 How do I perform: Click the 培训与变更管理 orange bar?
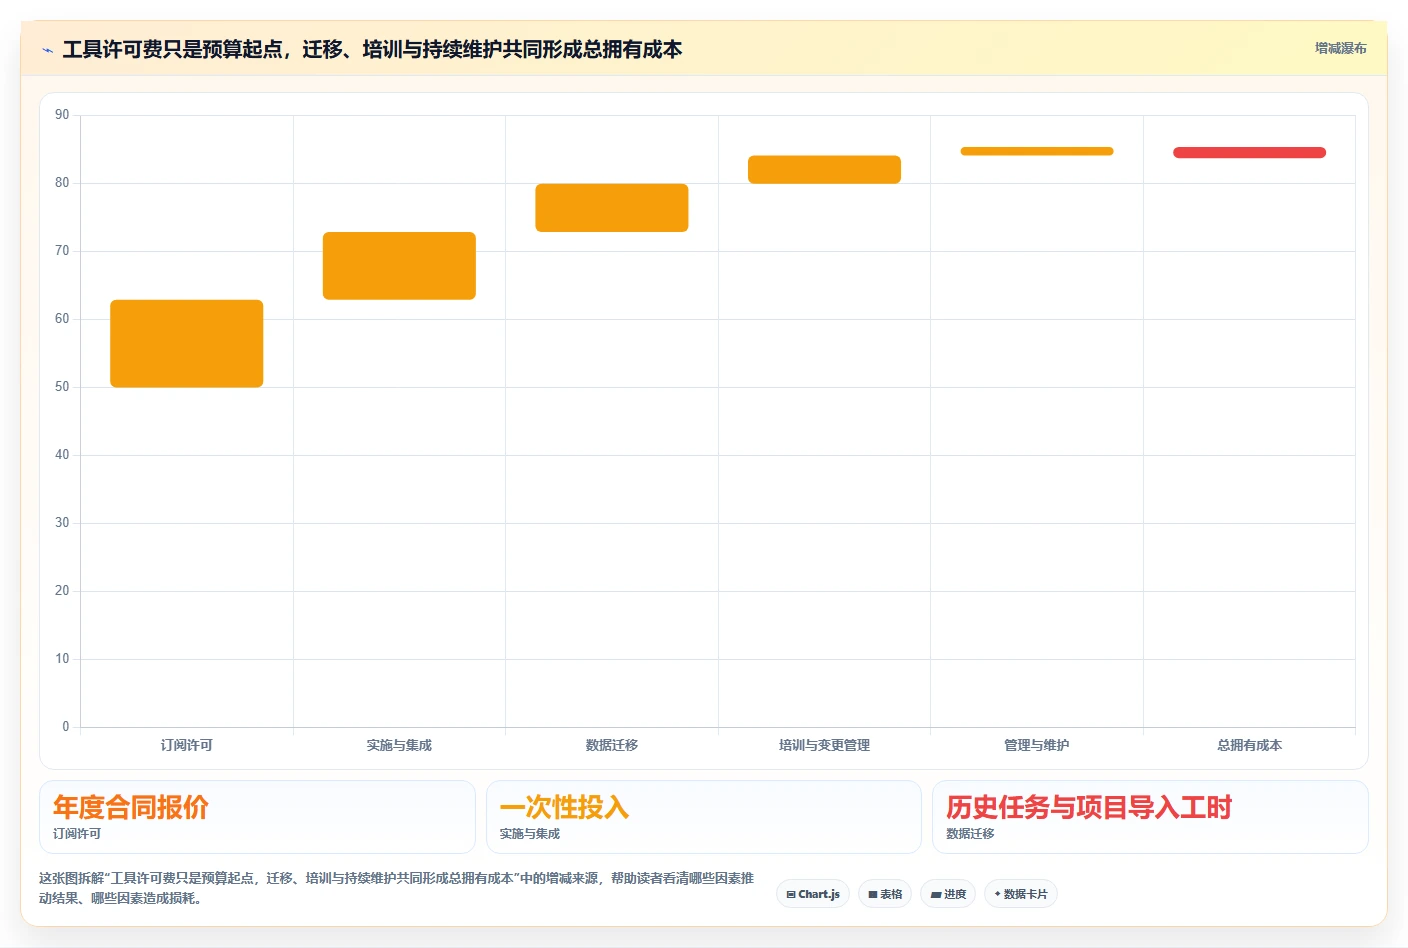(824, 169)
